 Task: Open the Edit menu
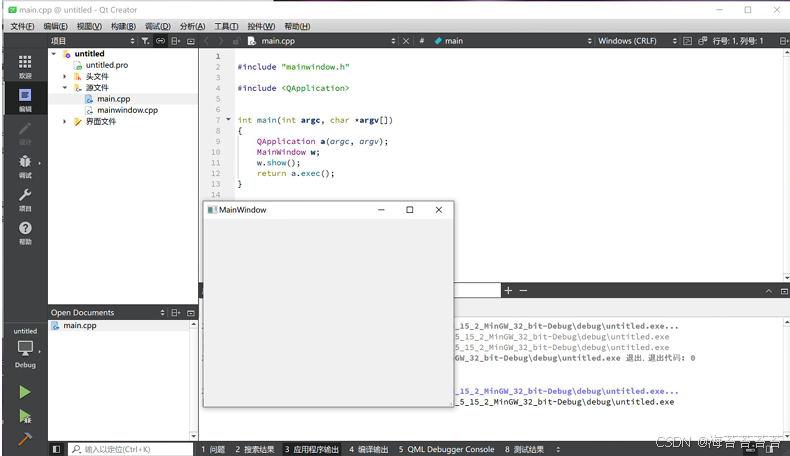point(55,26)
